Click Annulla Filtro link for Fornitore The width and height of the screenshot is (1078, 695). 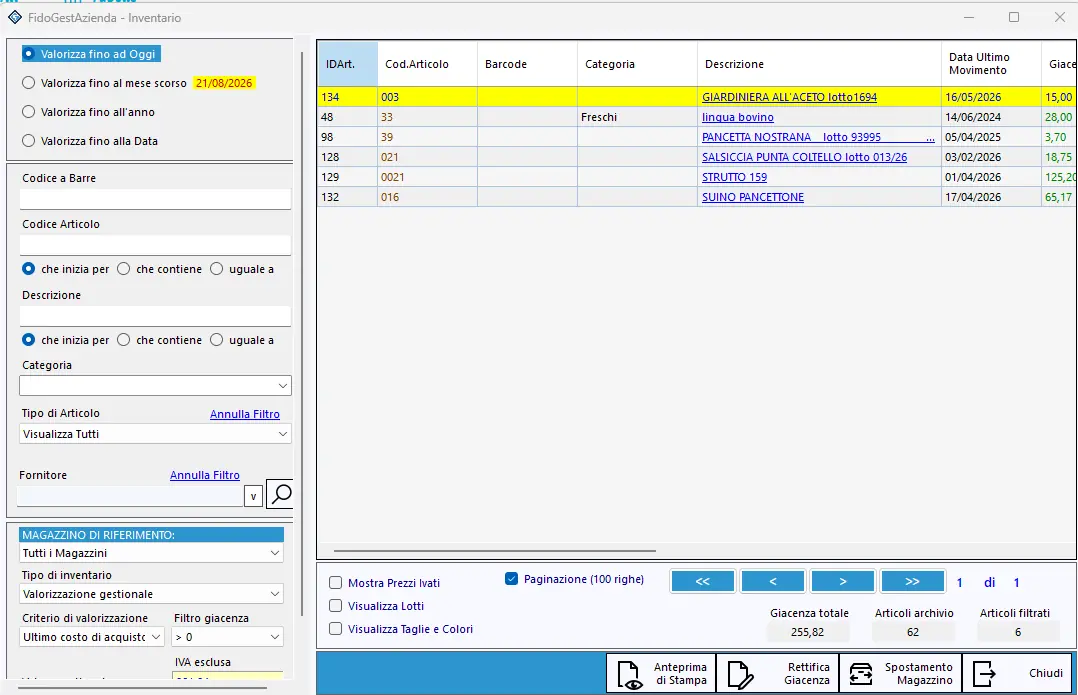[205, 475]
